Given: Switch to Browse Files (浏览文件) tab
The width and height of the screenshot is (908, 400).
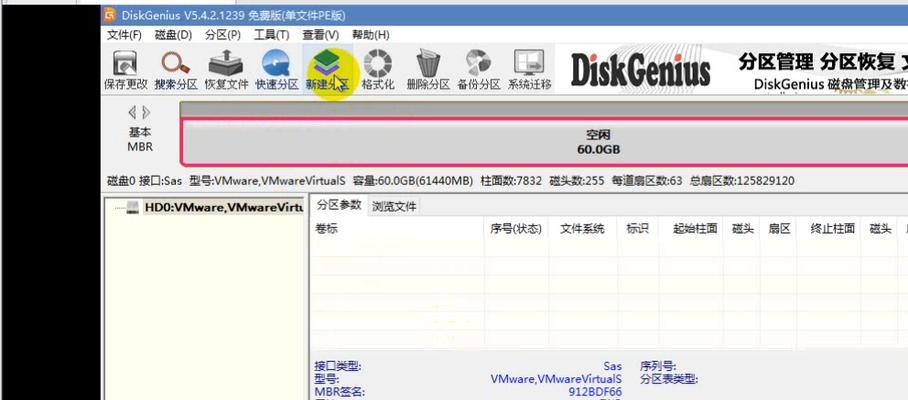Looking at the screenshot, I should 394,206.
